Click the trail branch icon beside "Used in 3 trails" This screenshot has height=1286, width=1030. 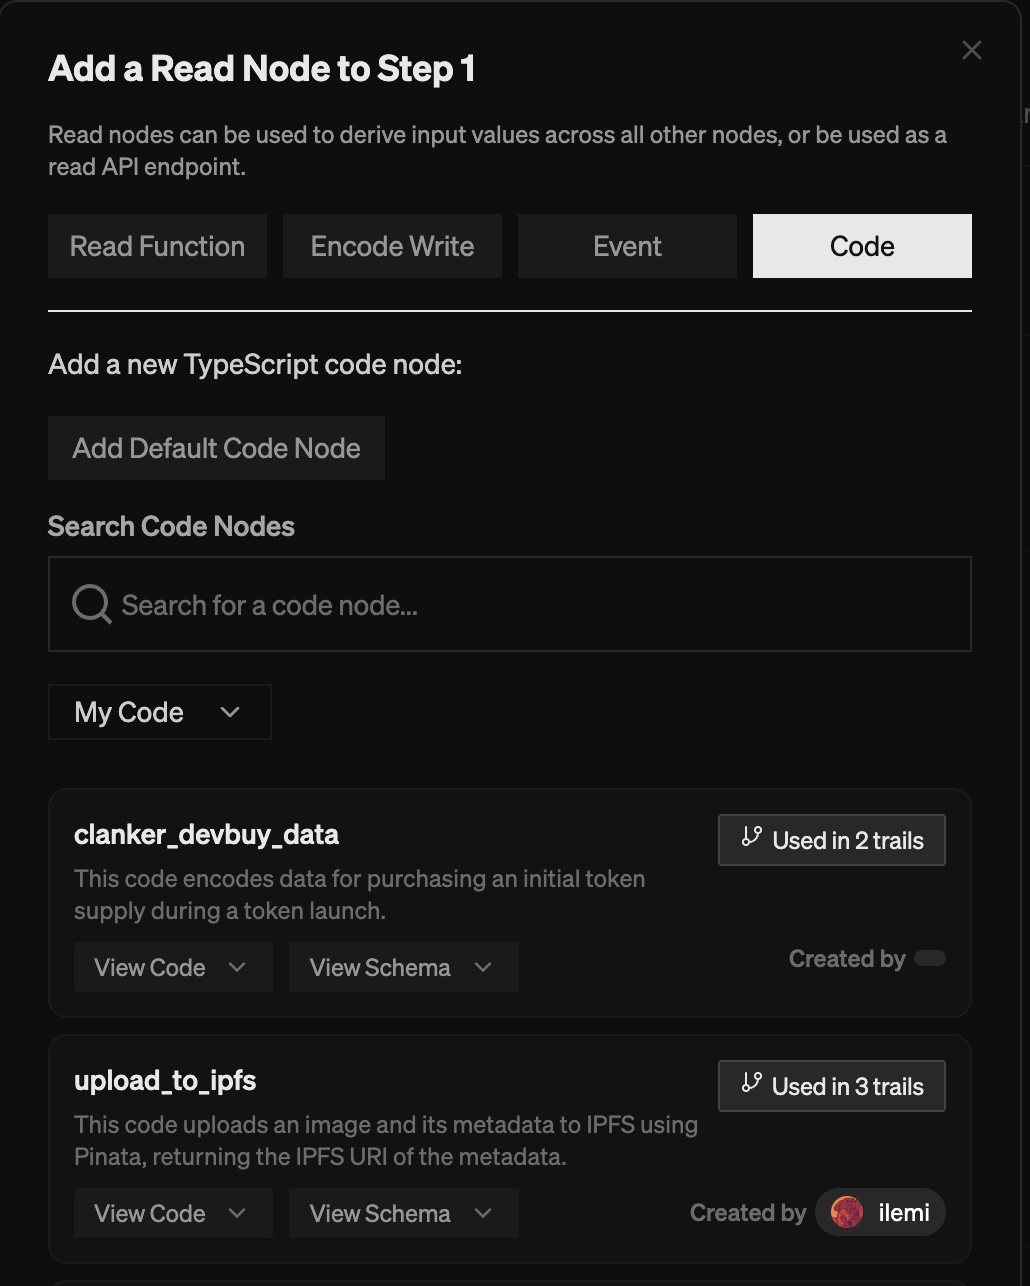(x=750, y=1086)
